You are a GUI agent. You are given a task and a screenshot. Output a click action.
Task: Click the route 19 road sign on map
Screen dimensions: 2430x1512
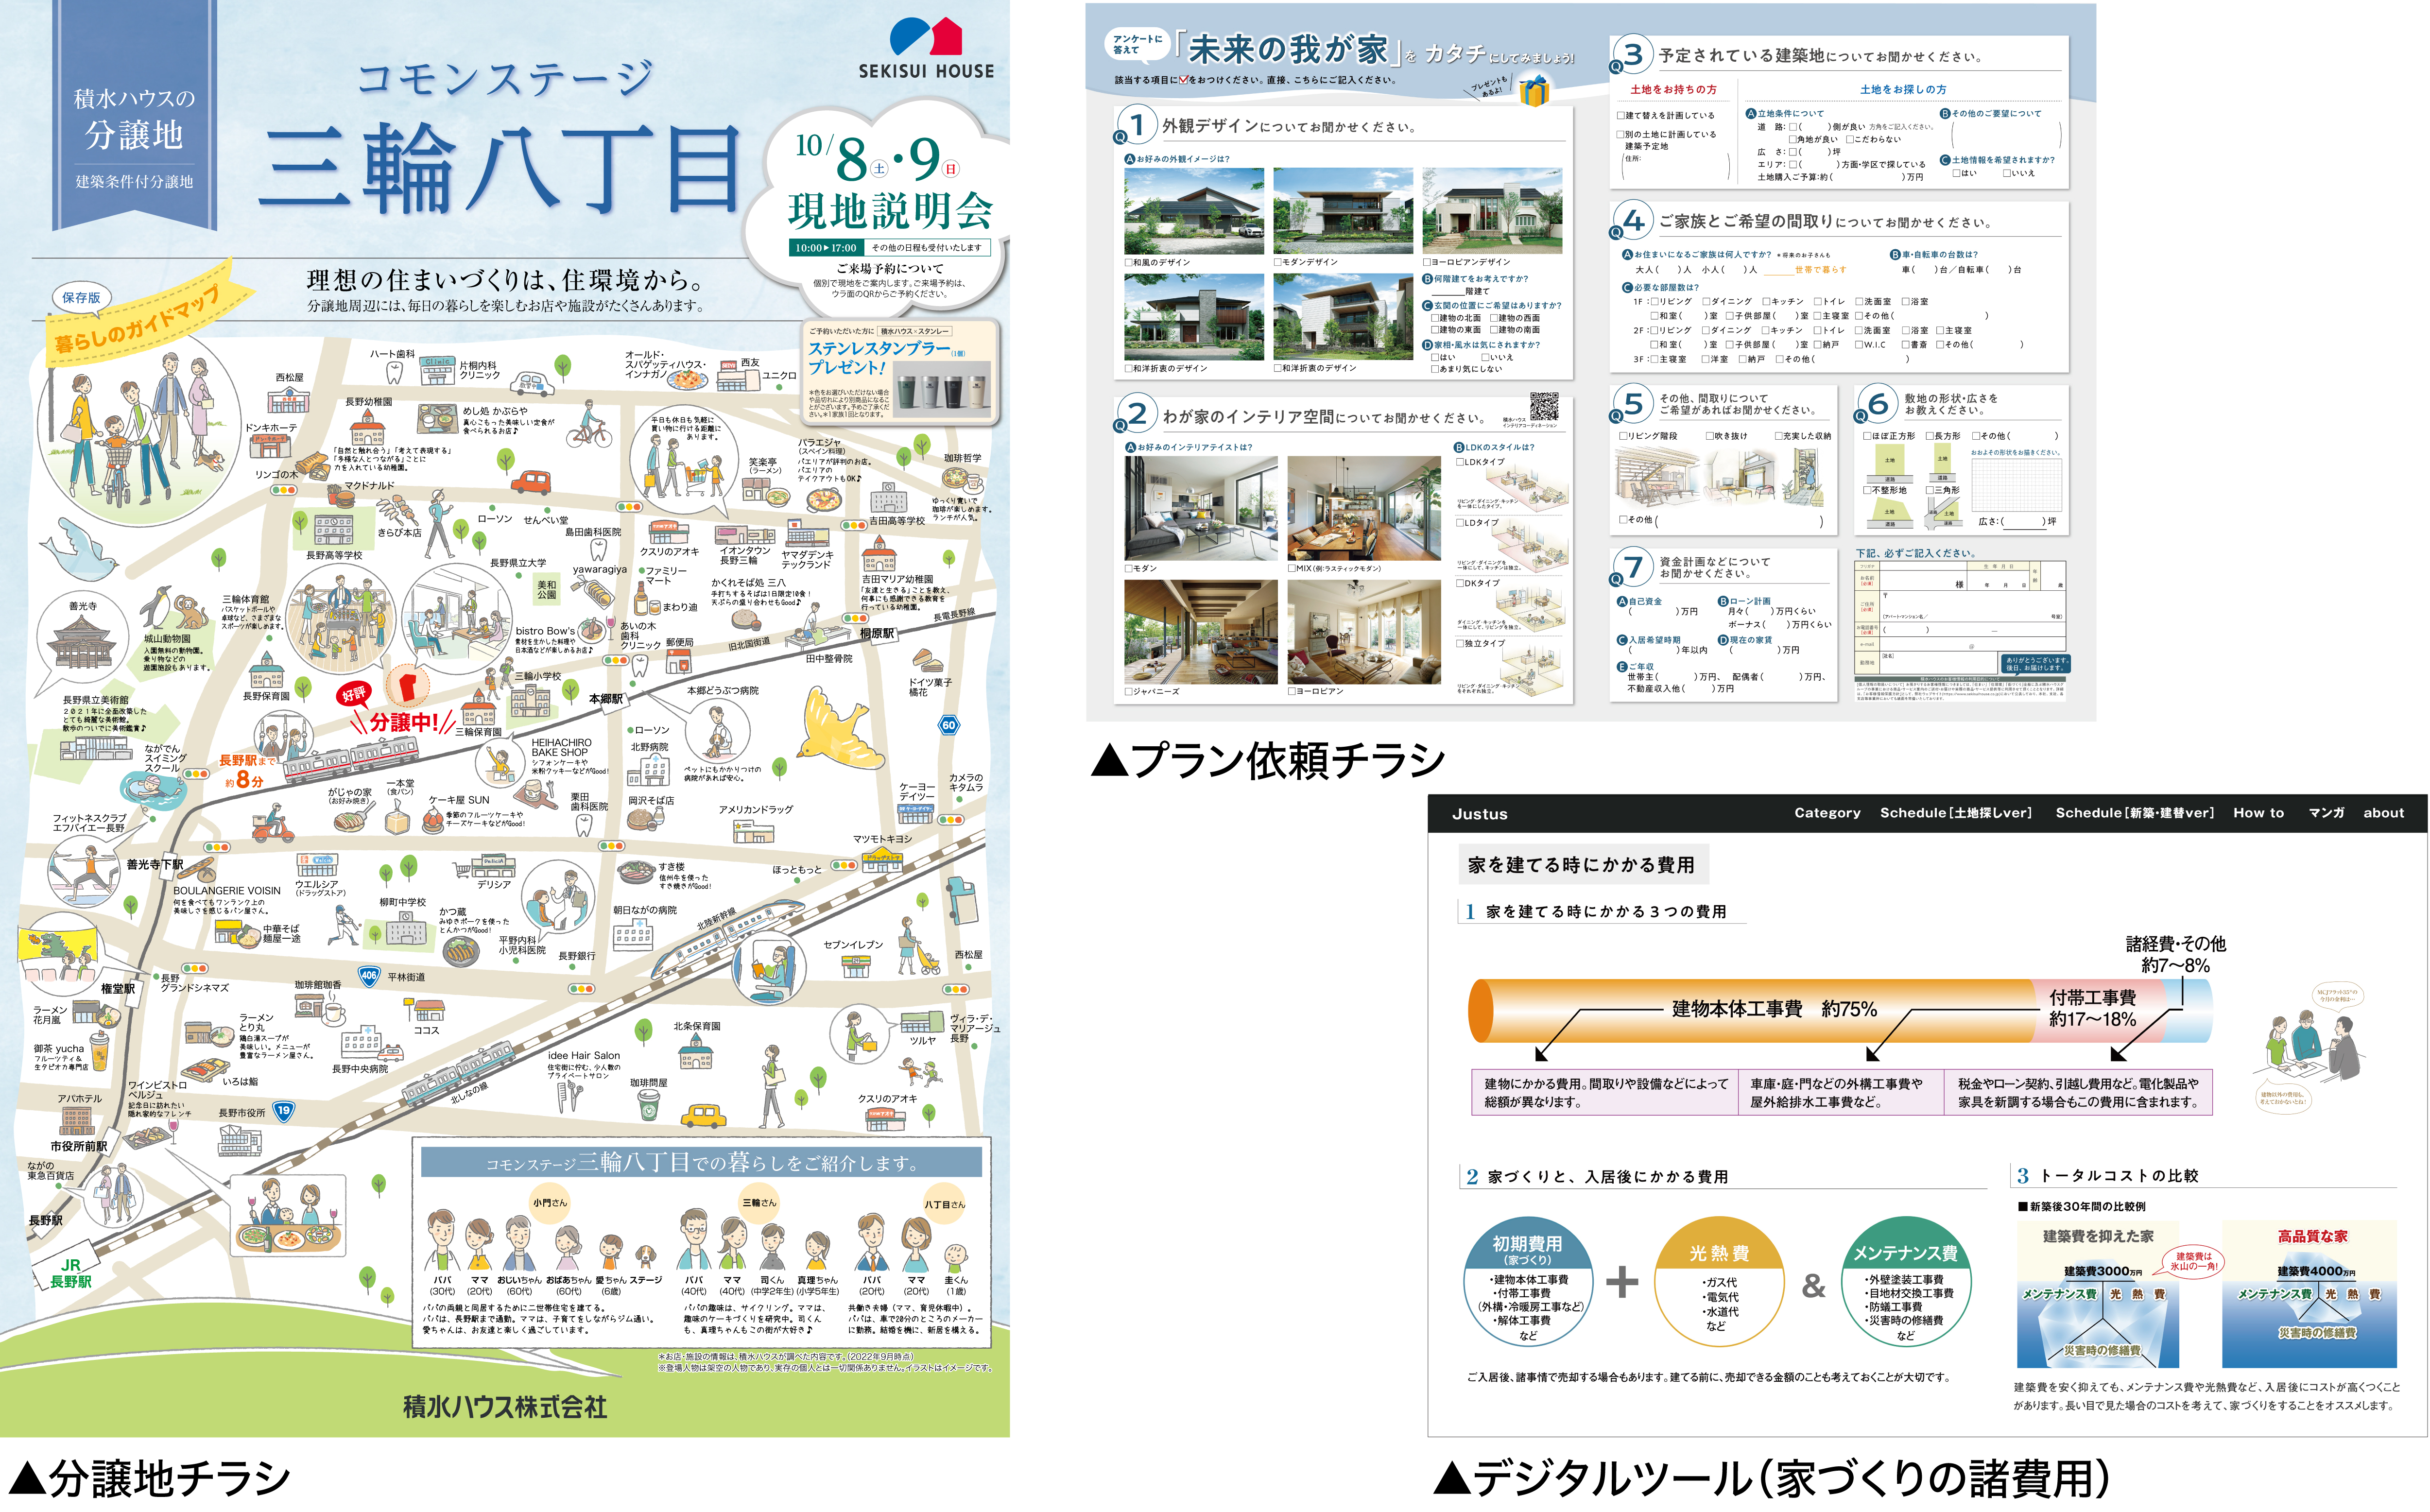tap(284, 1110)
